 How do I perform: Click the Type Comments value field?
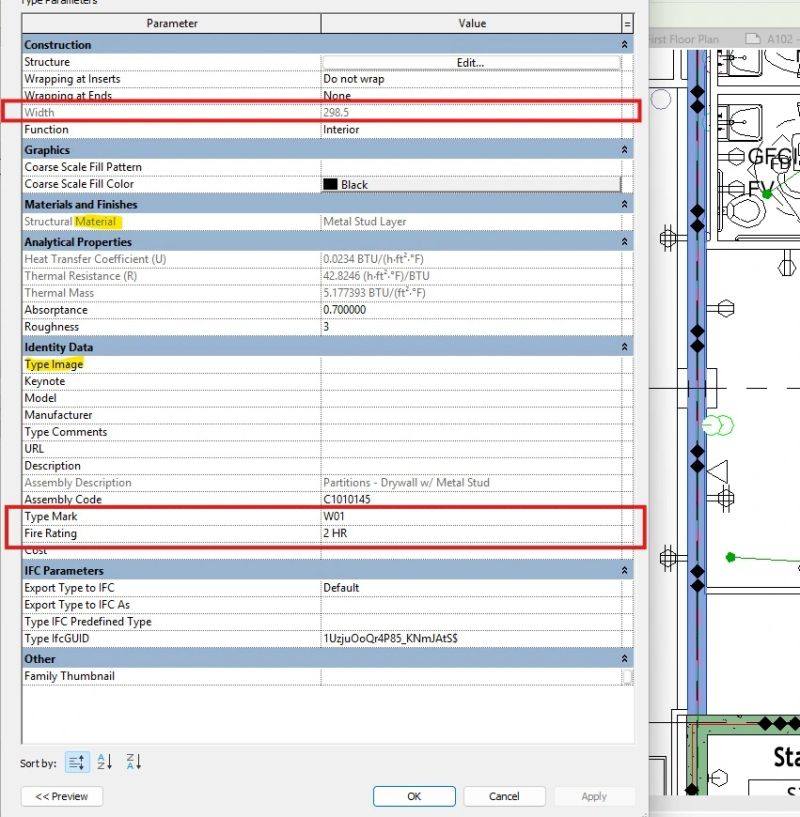point(471,432)
